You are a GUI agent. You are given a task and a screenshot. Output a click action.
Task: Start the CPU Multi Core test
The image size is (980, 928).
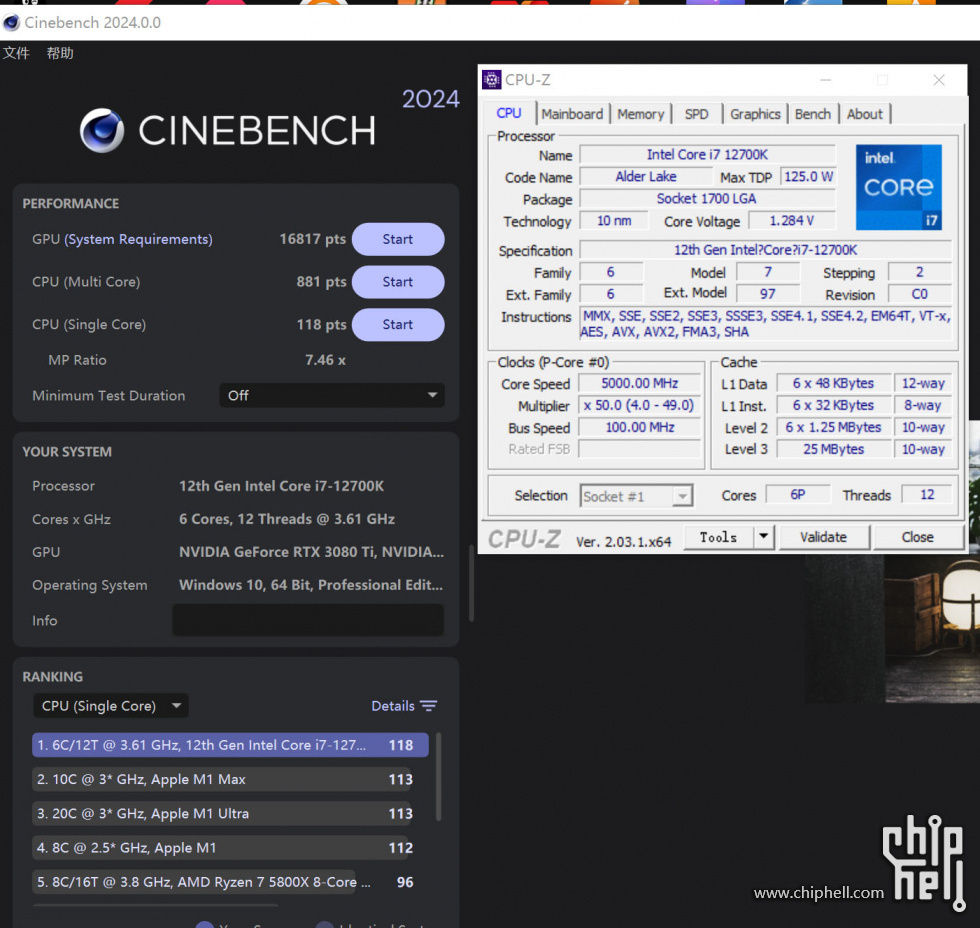tap(398, 282)
